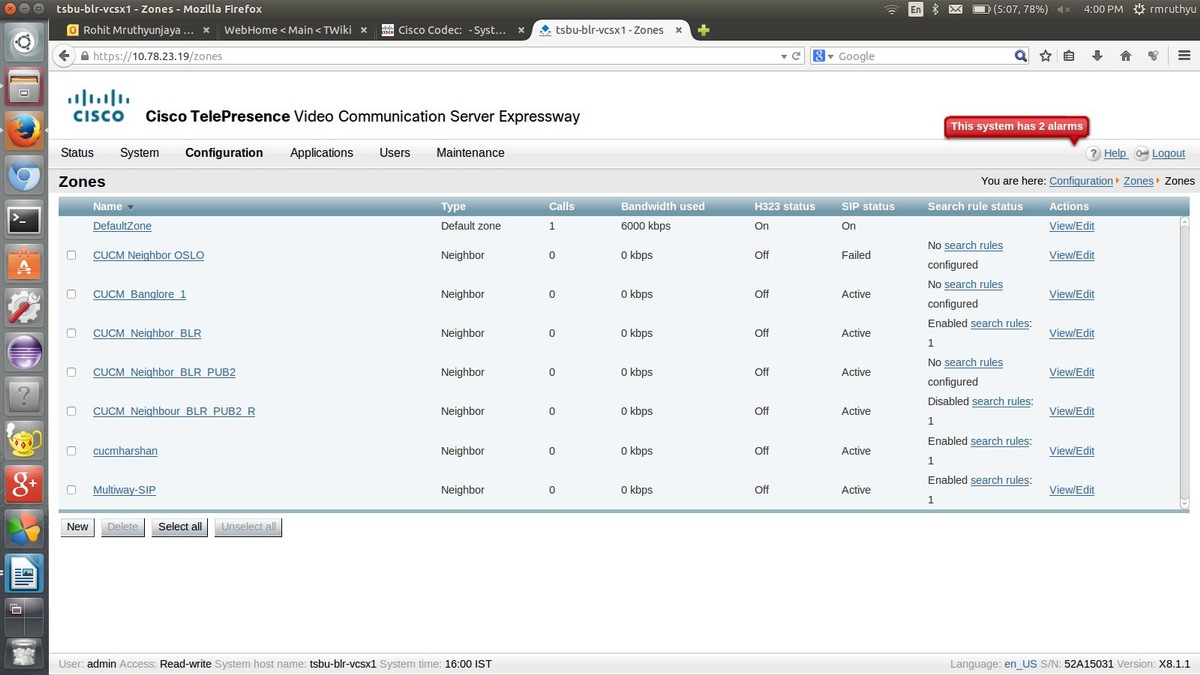Check the CUCM_Neighbour_BLR_PUB2_R checkbox
This screenshot has height=675, width=1200.
click(x=71, y=411)
